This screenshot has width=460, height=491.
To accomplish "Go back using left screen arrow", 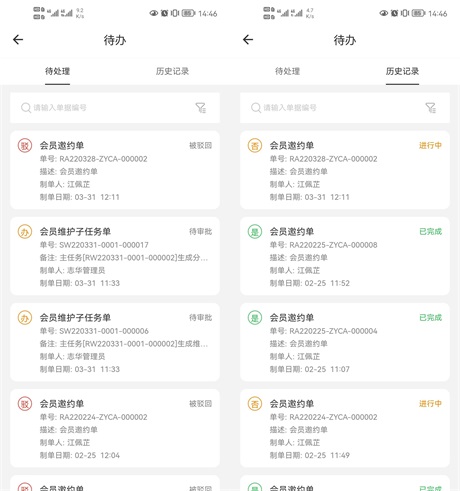I will click(18, 40).
